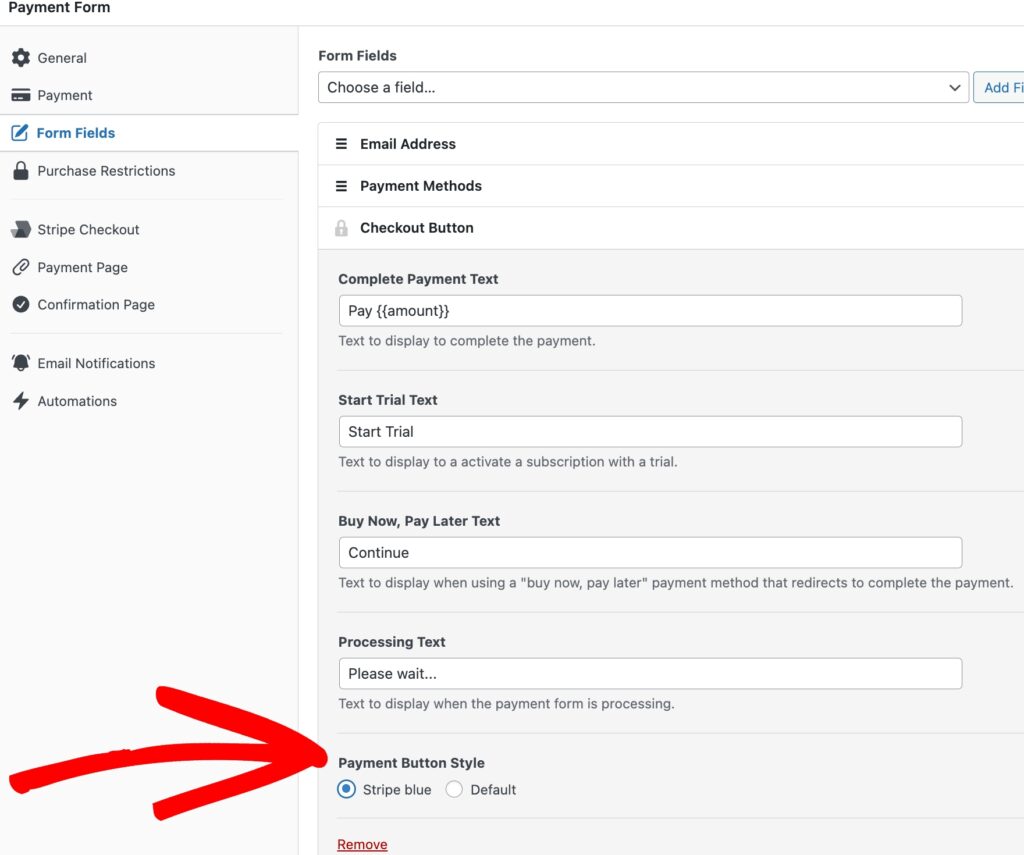Click the Automations lightning bolt icon

click(x=20, y=401)
